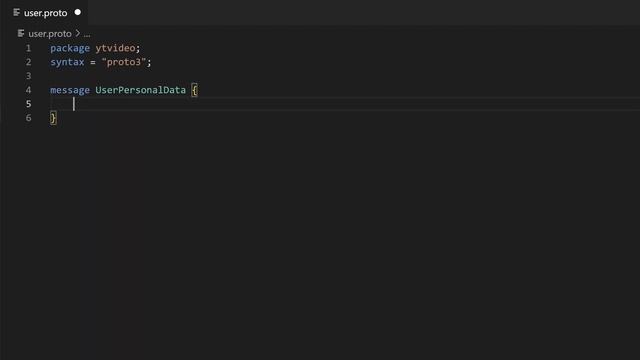The width and height of the screenshot is (640, 360).
Task: Expand the breadcrumb ellipsis symbol list
Action: 87,34
